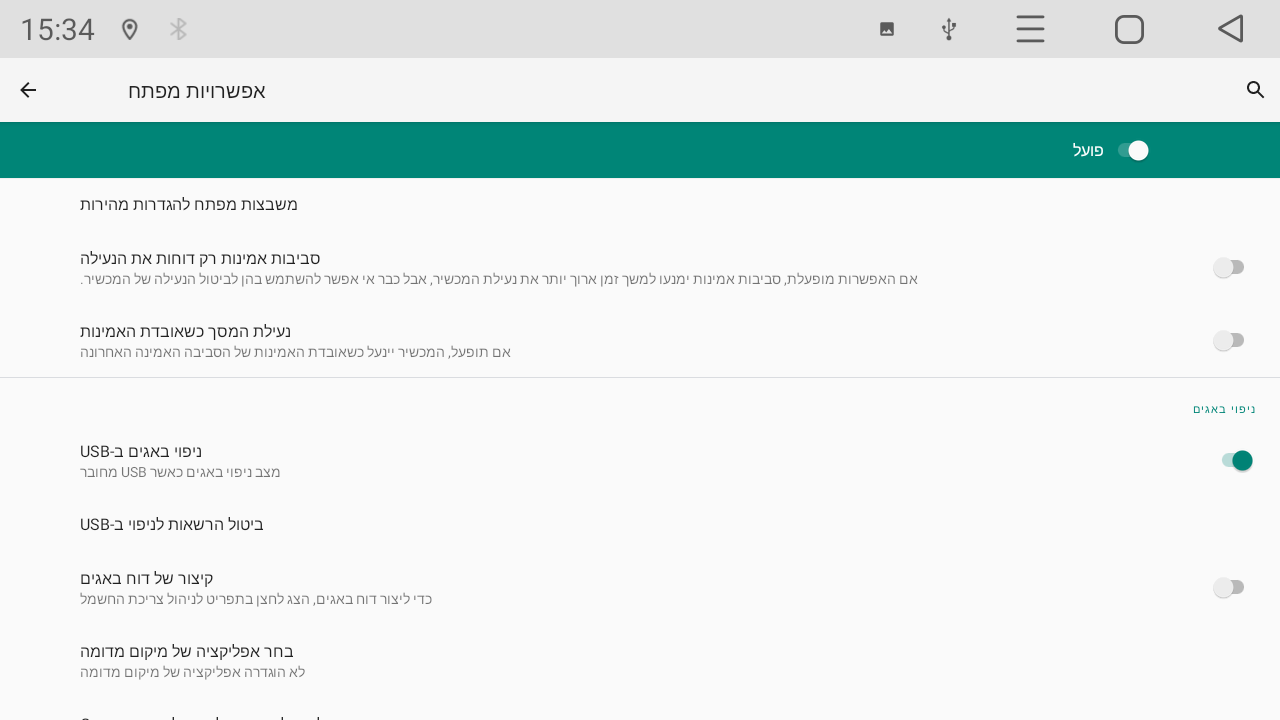
Task: Tap the Bluetooth status icon
Action: (x=178, y=29)
